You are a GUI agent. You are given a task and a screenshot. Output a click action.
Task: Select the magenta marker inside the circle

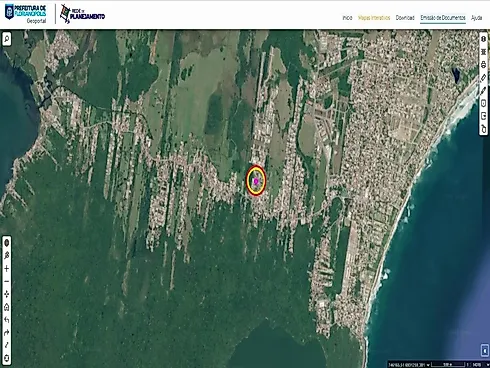tap(256, 181)
